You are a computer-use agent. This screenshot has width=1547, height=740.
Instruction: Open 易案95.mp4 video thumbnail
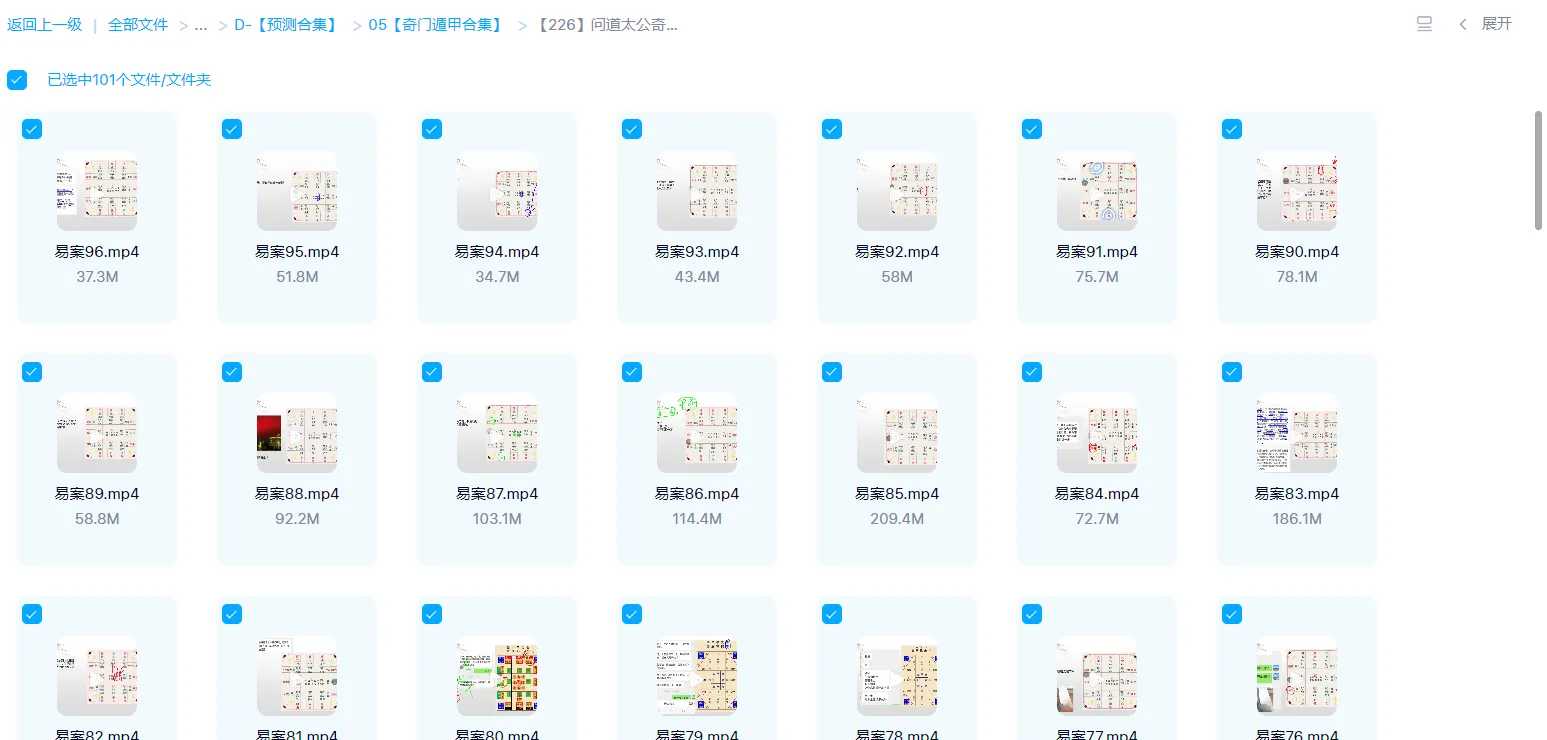(x=297, y=192)
